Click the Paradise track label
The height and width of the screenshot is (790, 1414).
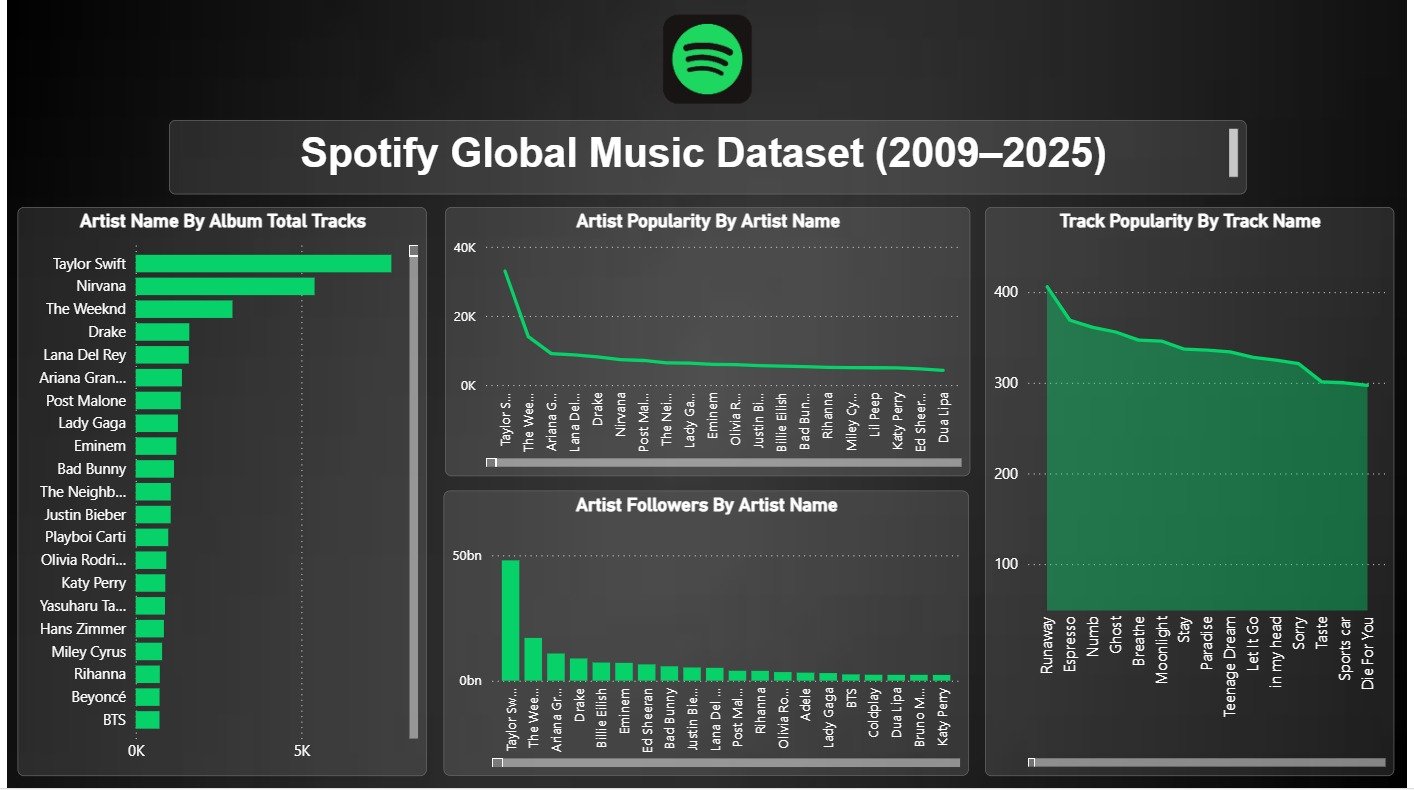tap(1208, 644)
